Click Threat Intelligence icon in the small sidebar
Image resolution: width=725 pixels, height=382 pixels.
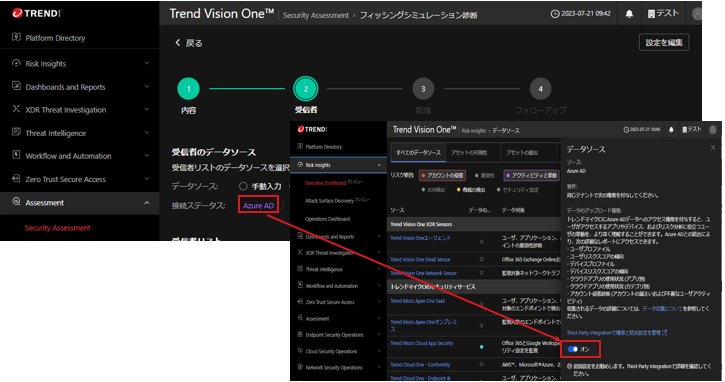point(300,269)
